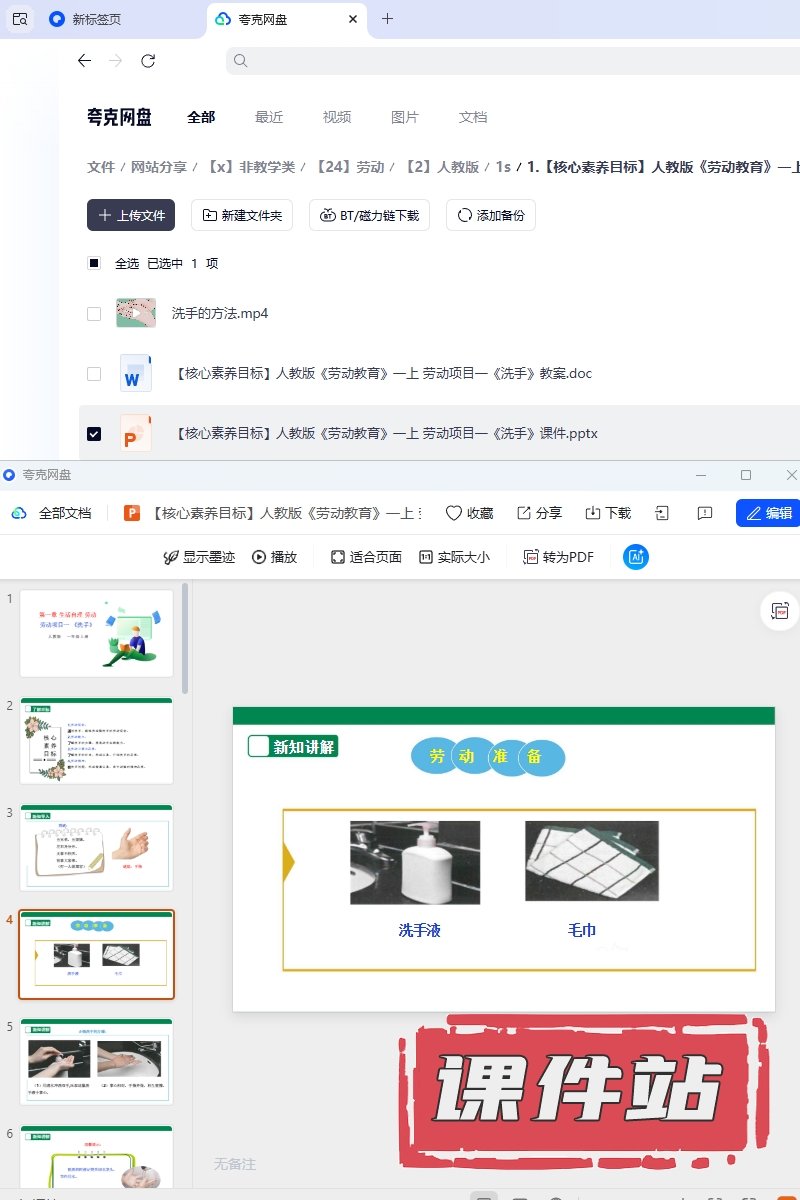Click the 收藏 heart icon
The height and width of the screenshot is (1200, 800).
tap(454, 513)
